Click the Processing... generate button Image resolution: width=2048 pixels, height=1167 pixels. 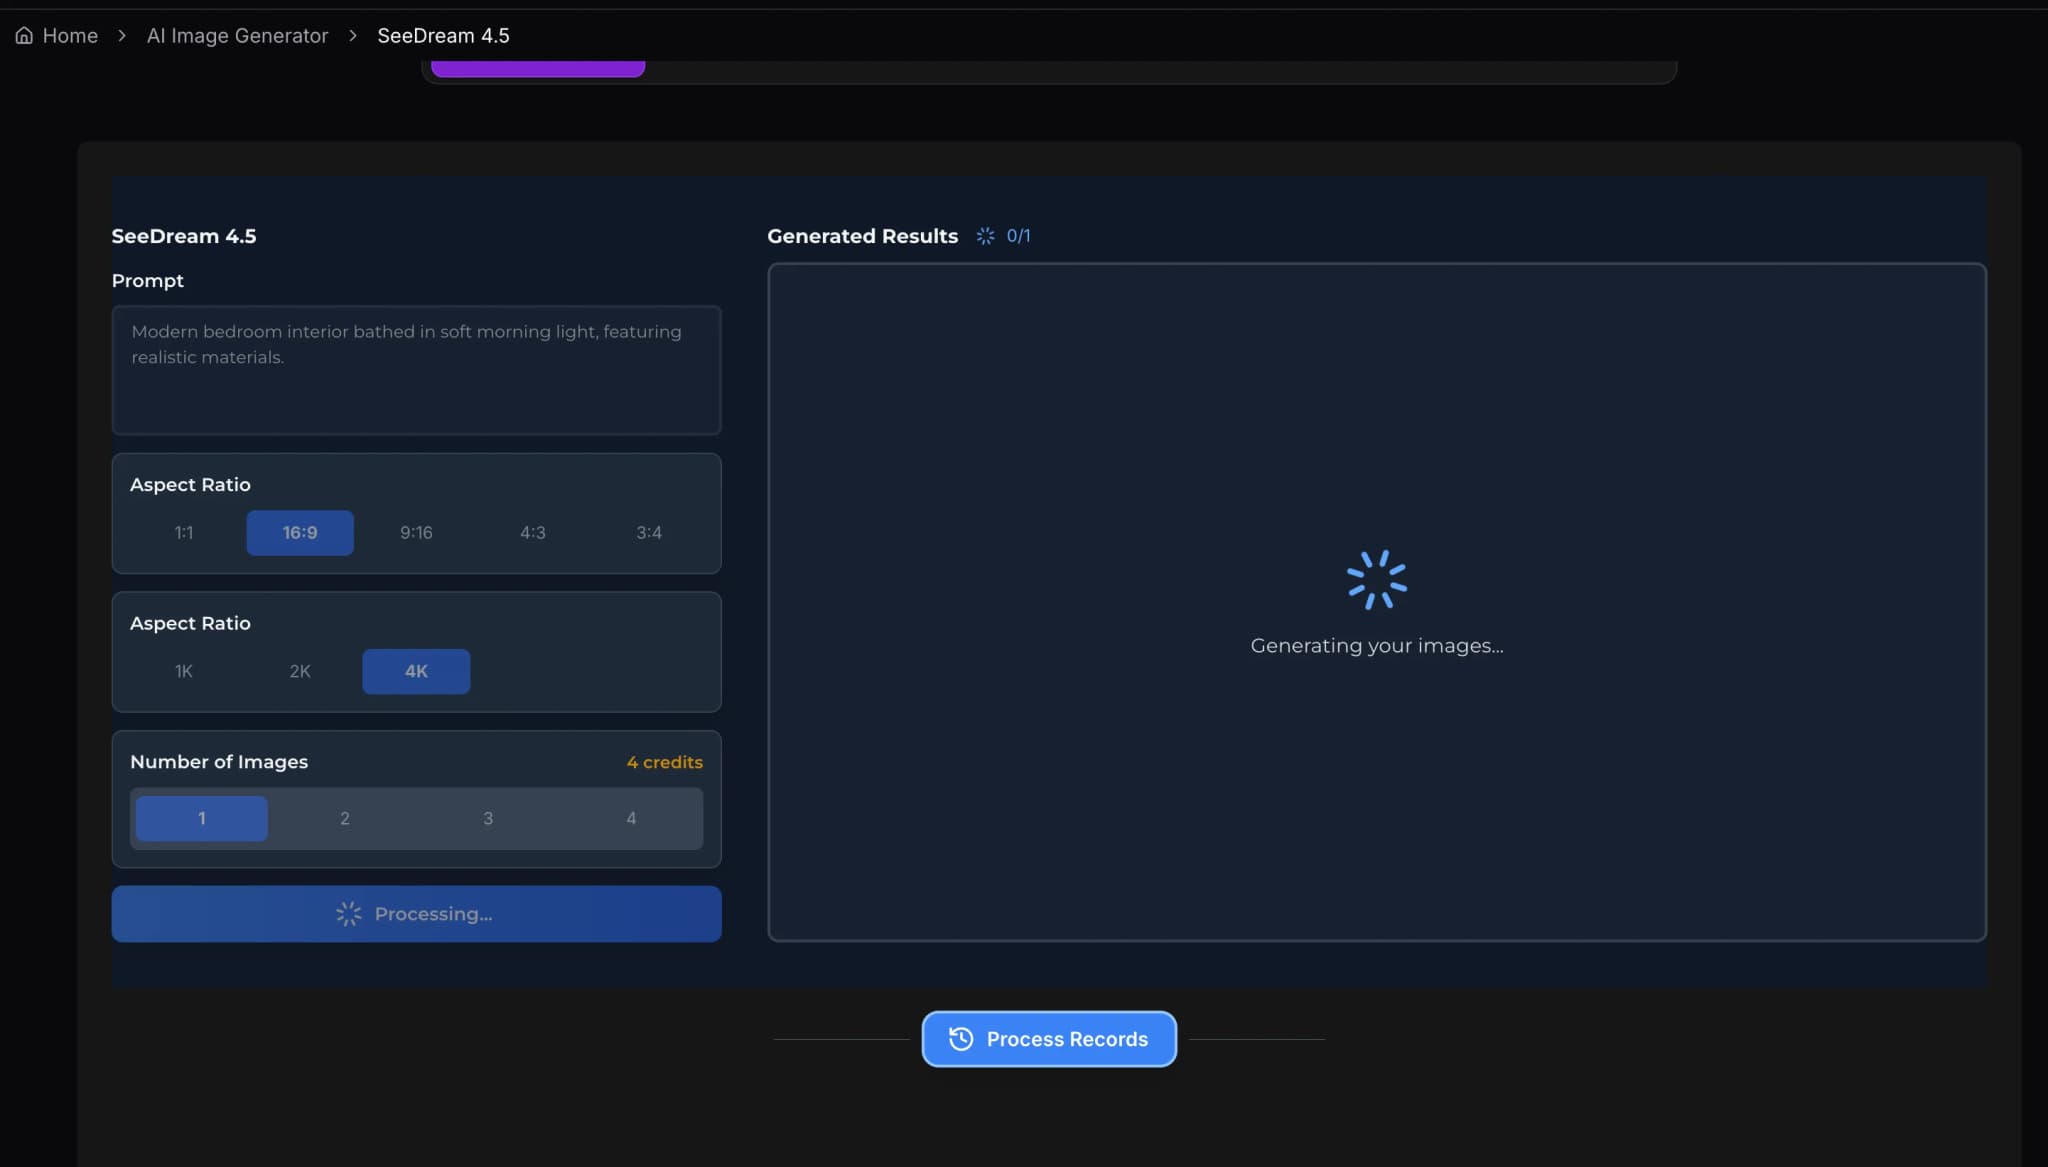(416, 914)
